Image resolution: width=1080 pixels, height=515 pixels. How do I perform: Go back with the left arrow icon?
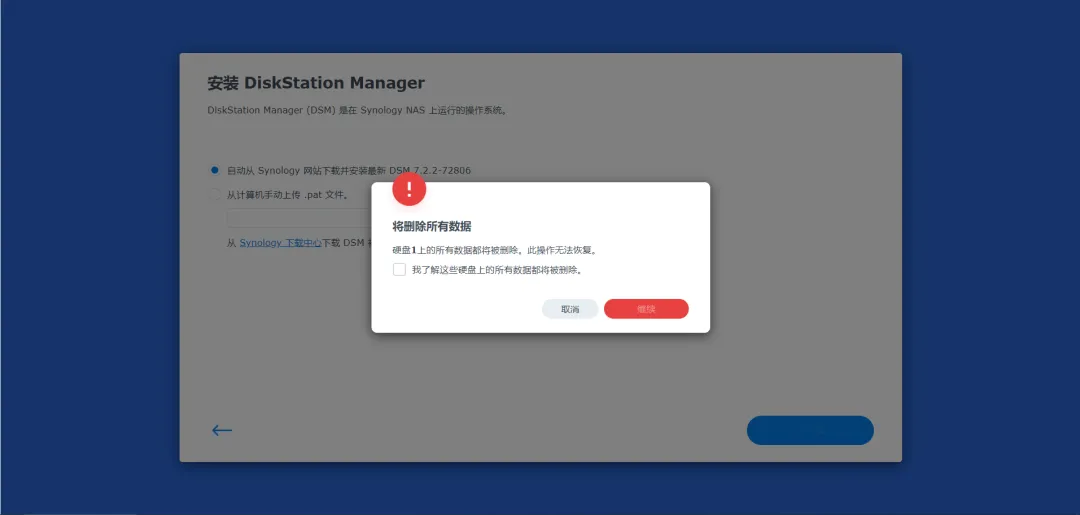222,430
